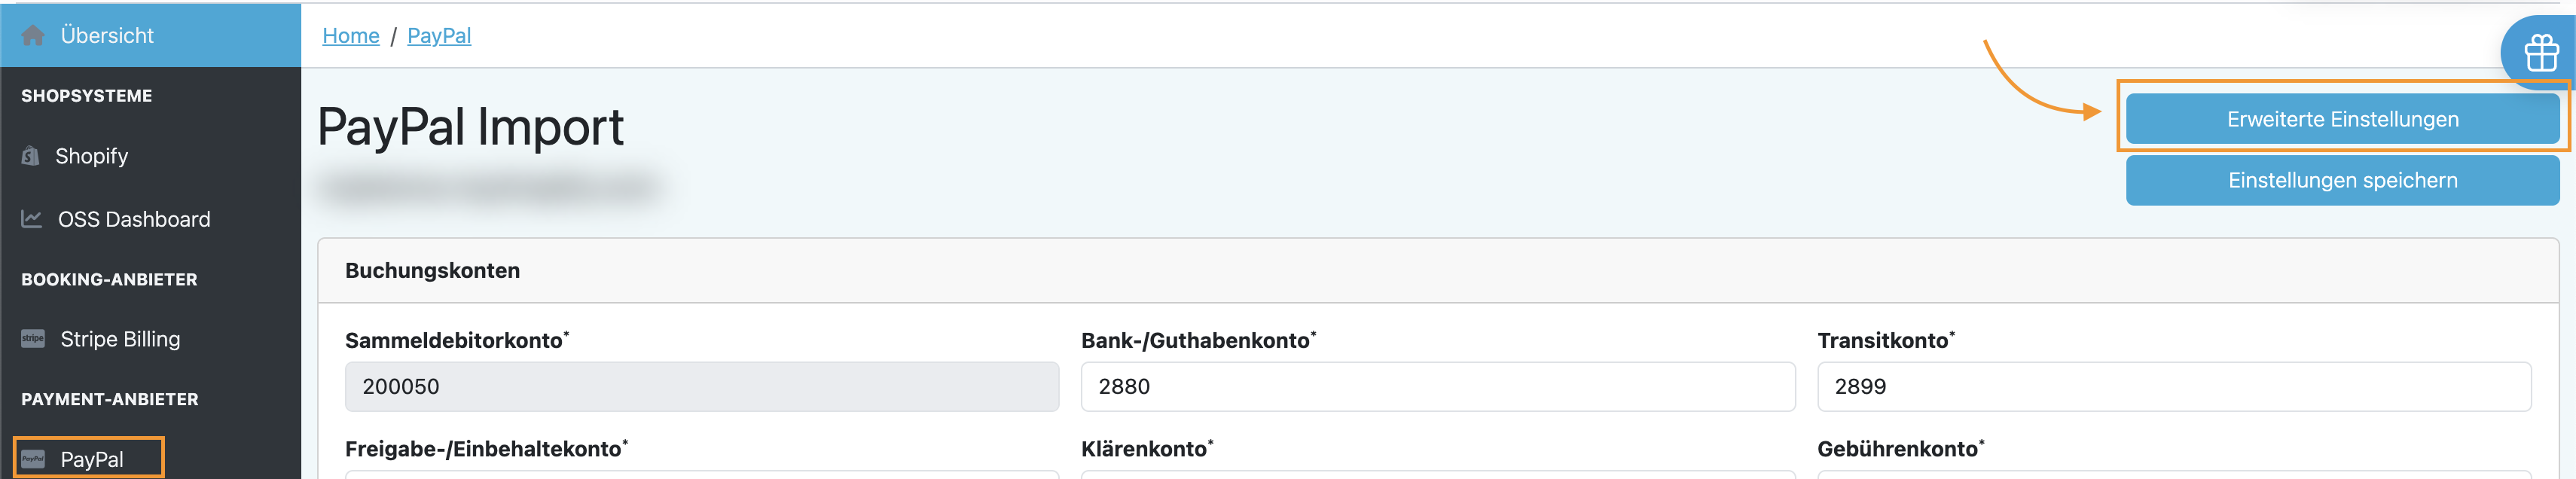This screenshot has width=2576, height=479.
Task: Open Erweiterte Einstellungen
Action: click(x=2342, y=119)
